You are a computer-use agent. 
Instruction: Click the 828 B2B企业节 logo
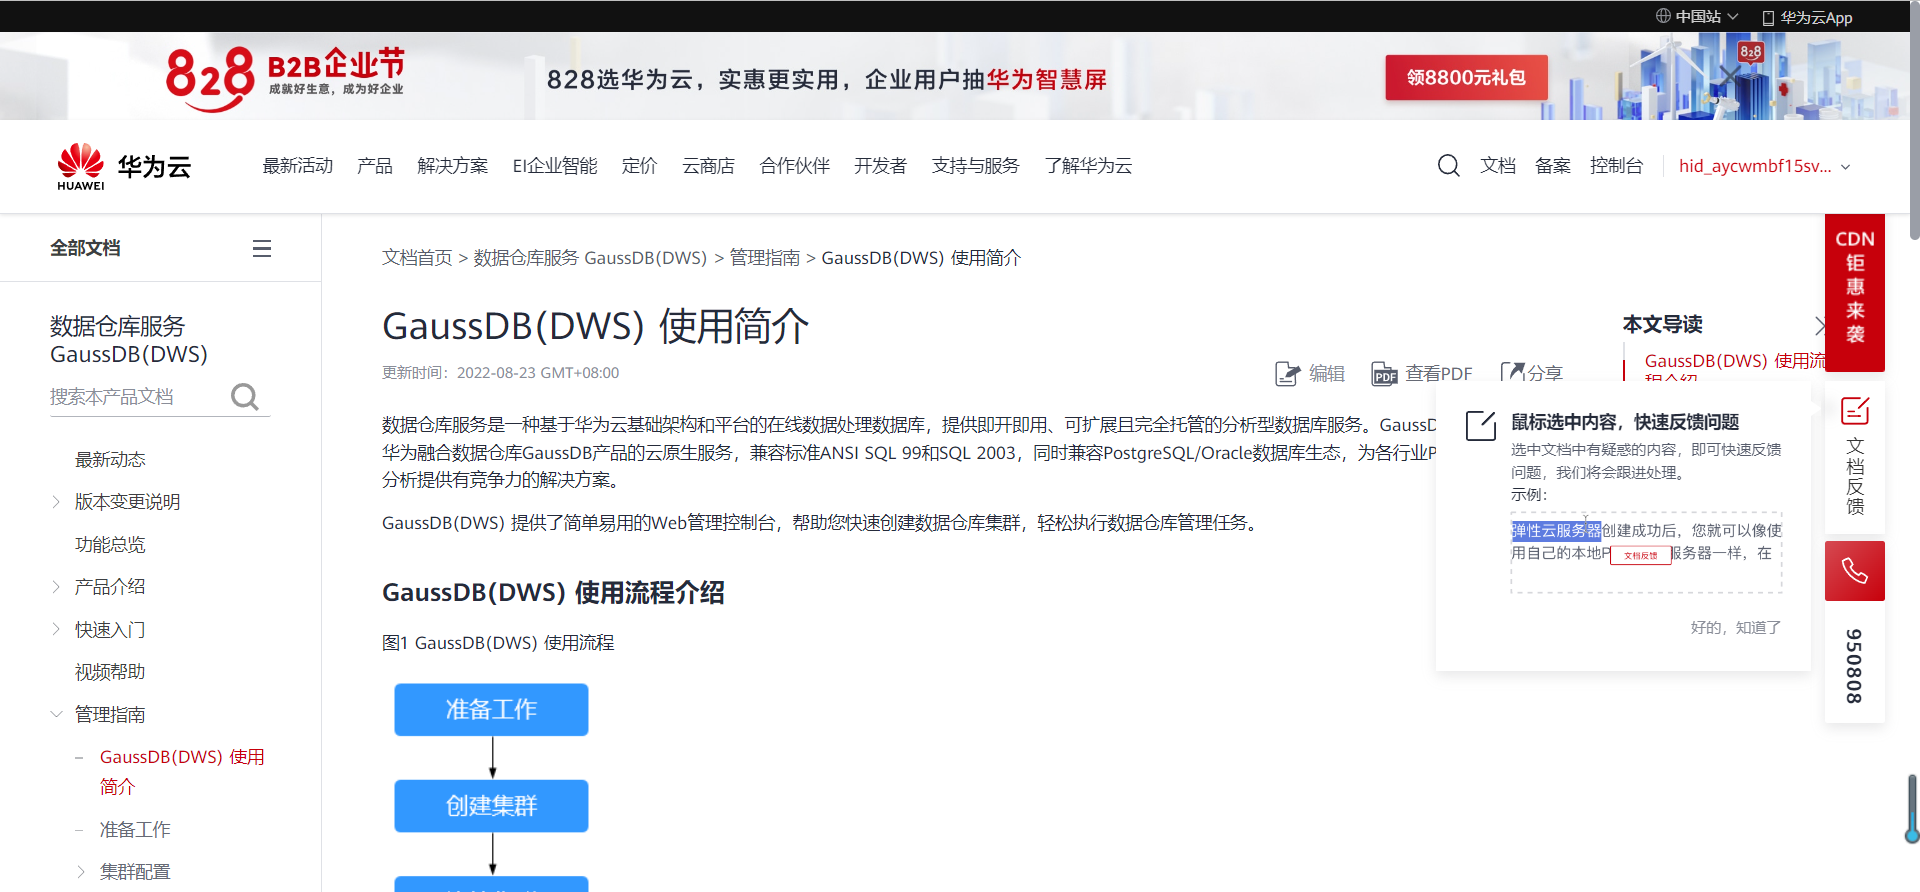(285, 77)
